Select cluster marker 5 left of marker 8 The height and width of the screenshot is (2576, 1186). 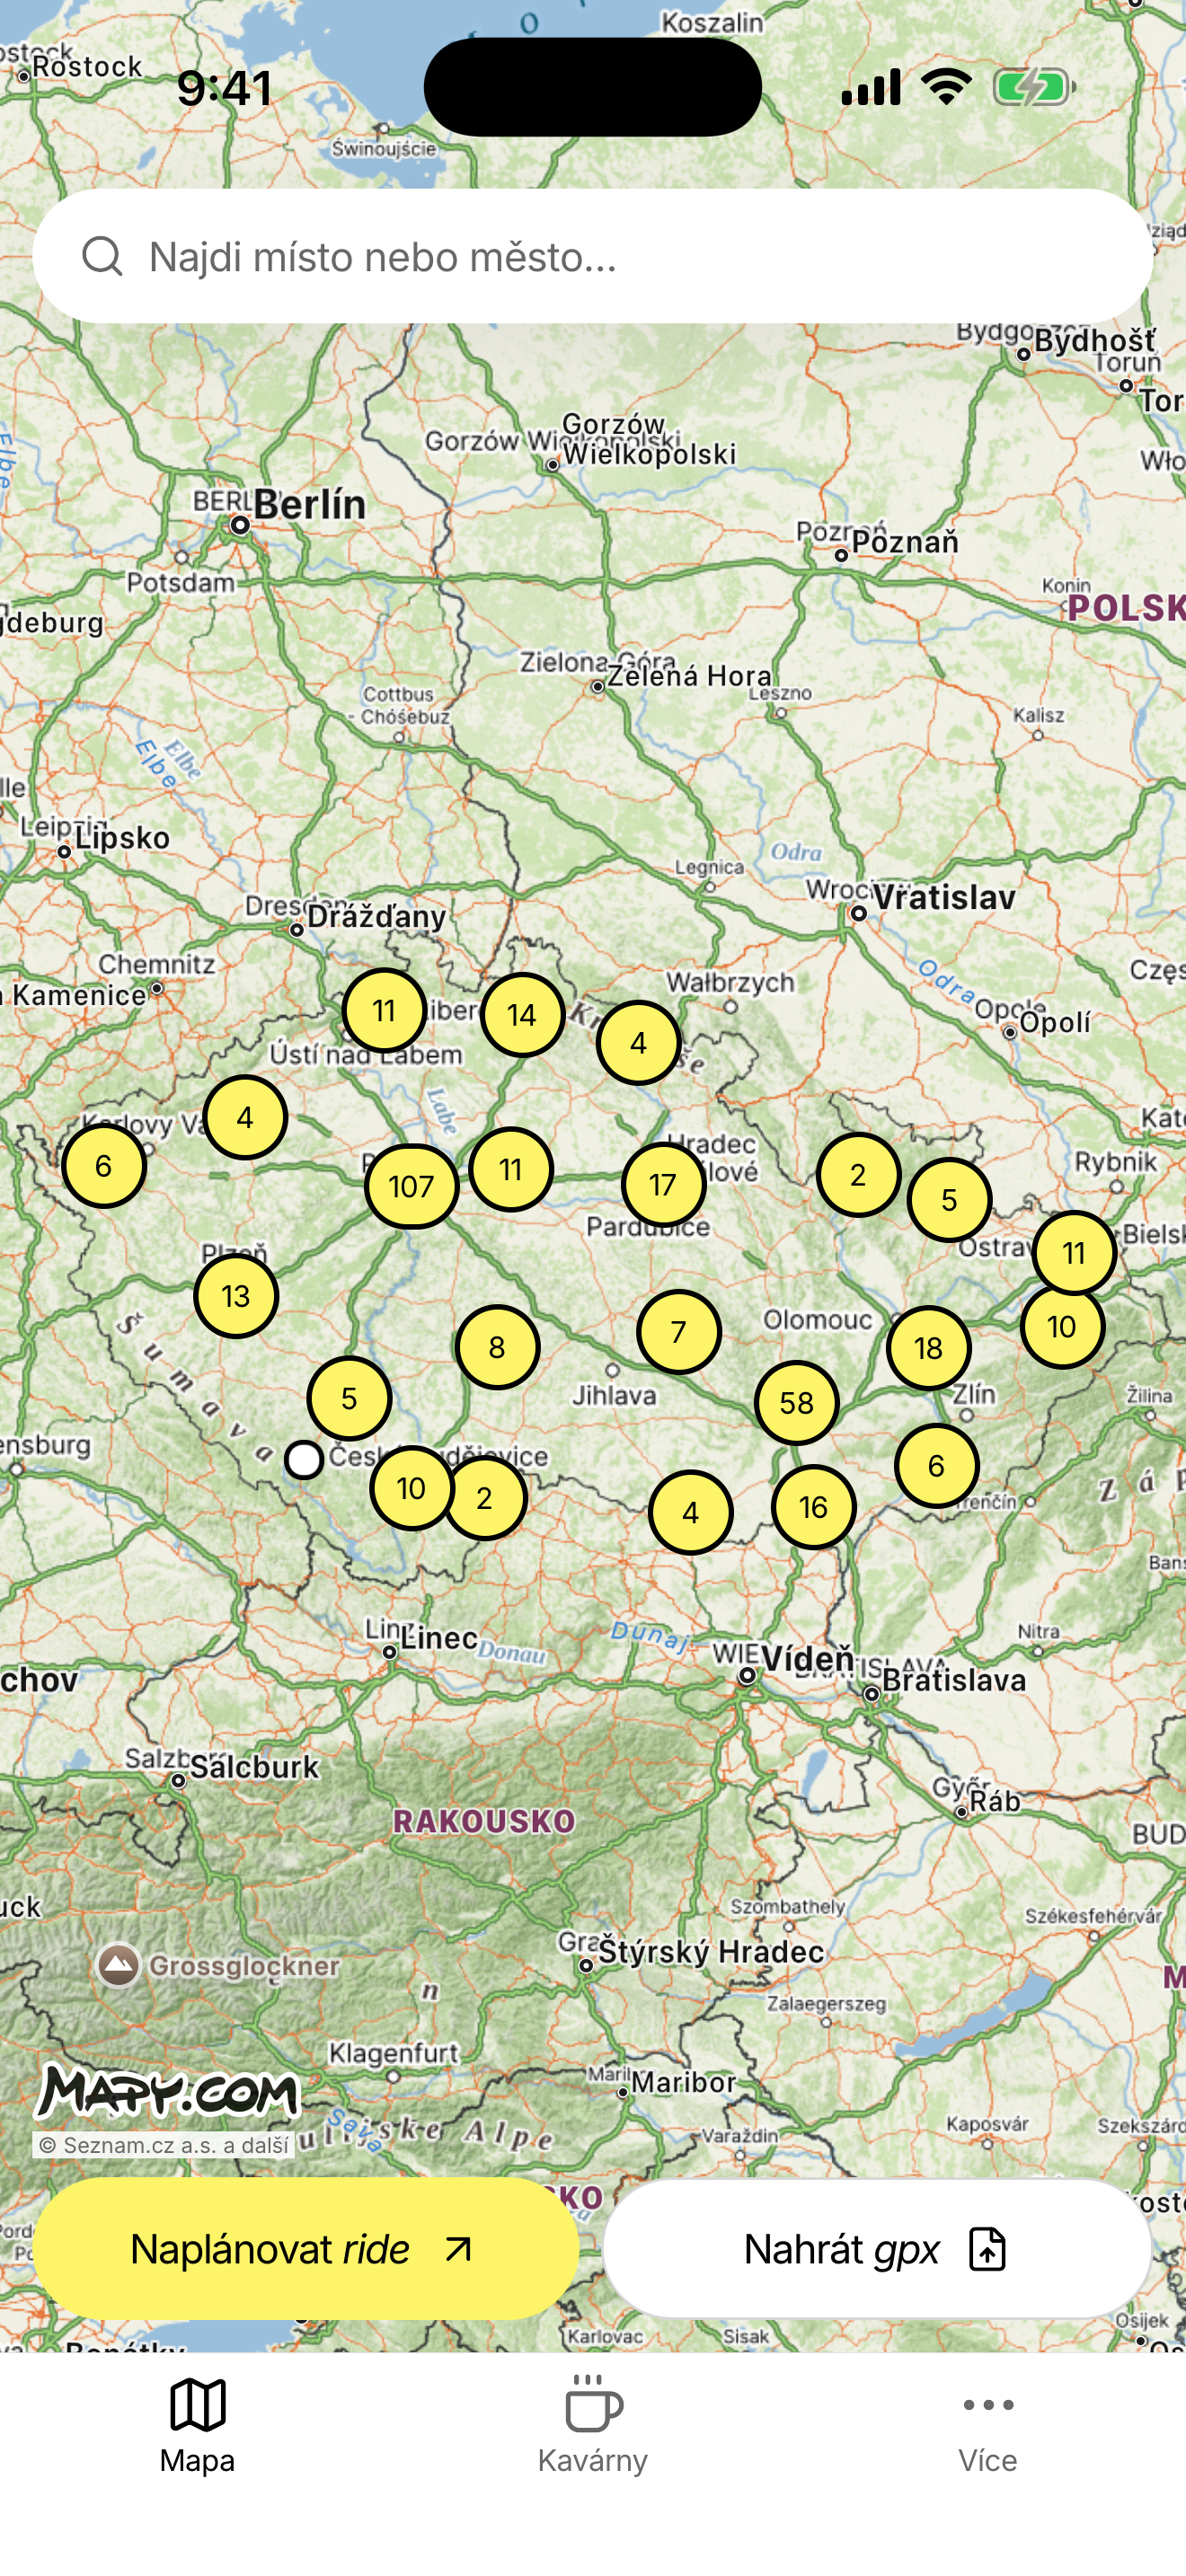coord(349,1397)
